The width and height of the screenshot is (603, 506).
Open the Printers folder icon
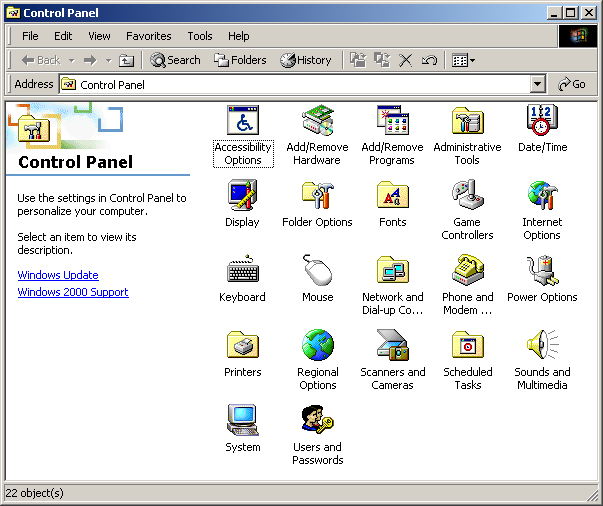[x=243, y=345]
